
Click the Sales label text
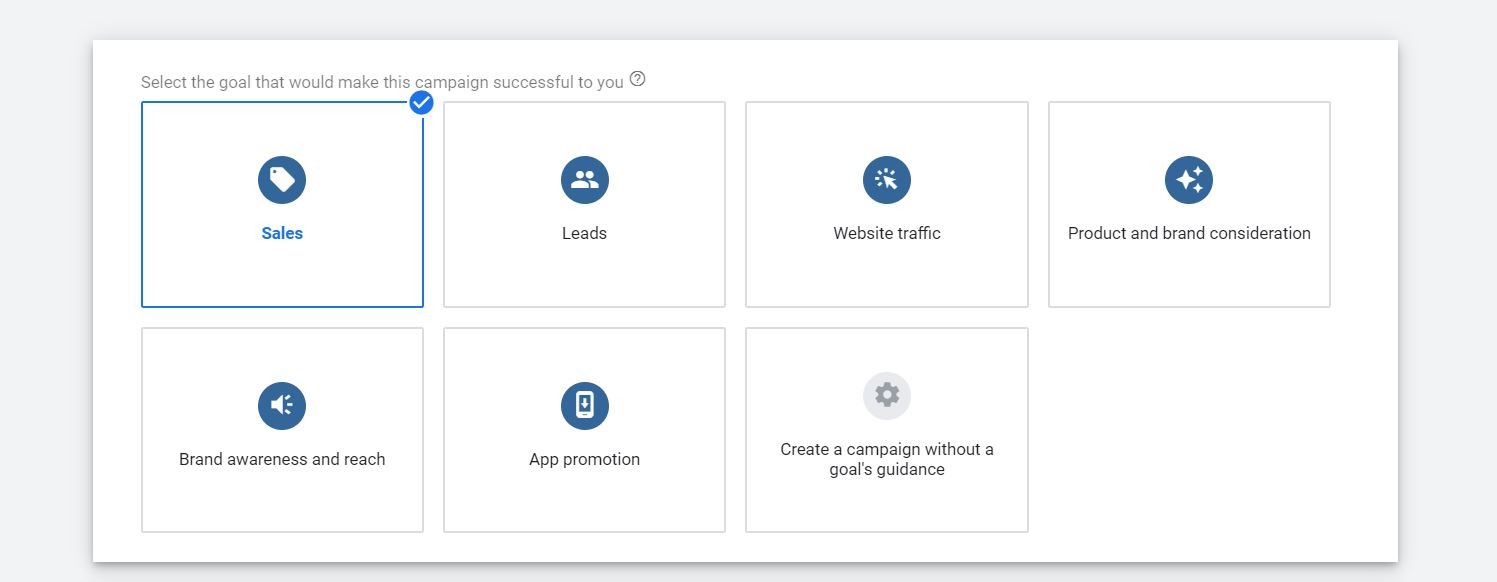point(282,233)
